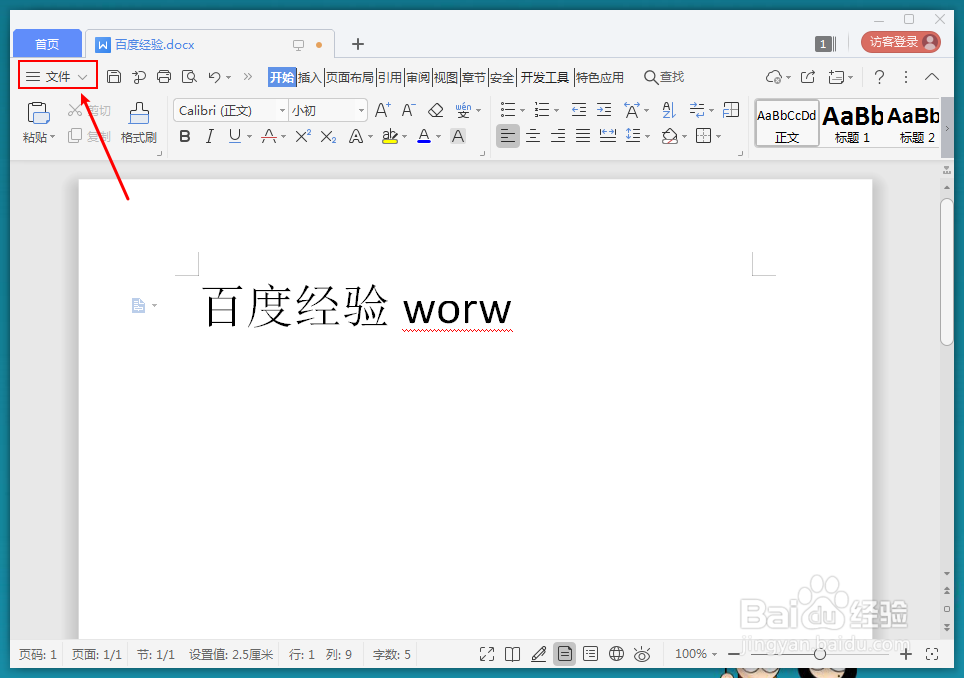This screenshot has width=964, height=678.
Task: Expand the Undo history dropdown
Action: point(229,77)
